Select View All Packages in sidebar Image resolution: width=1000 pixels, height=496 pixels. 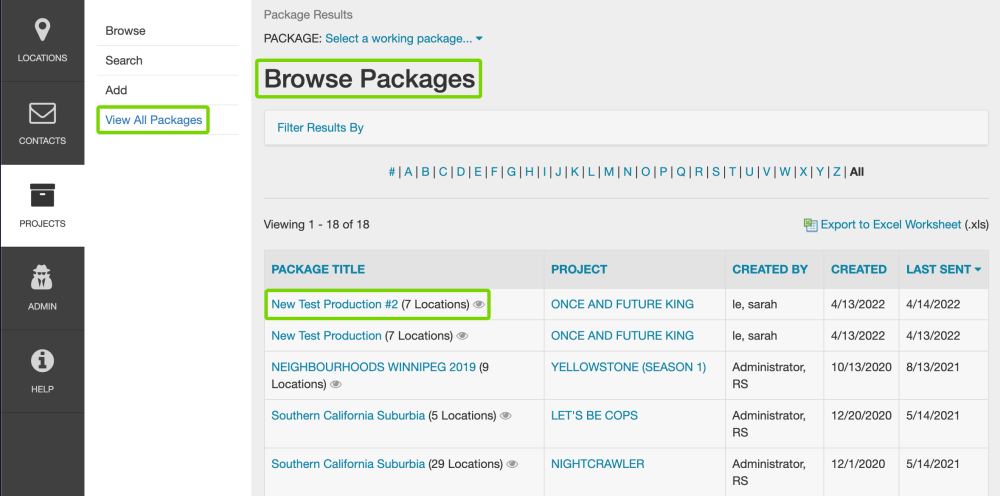(153, 120)
